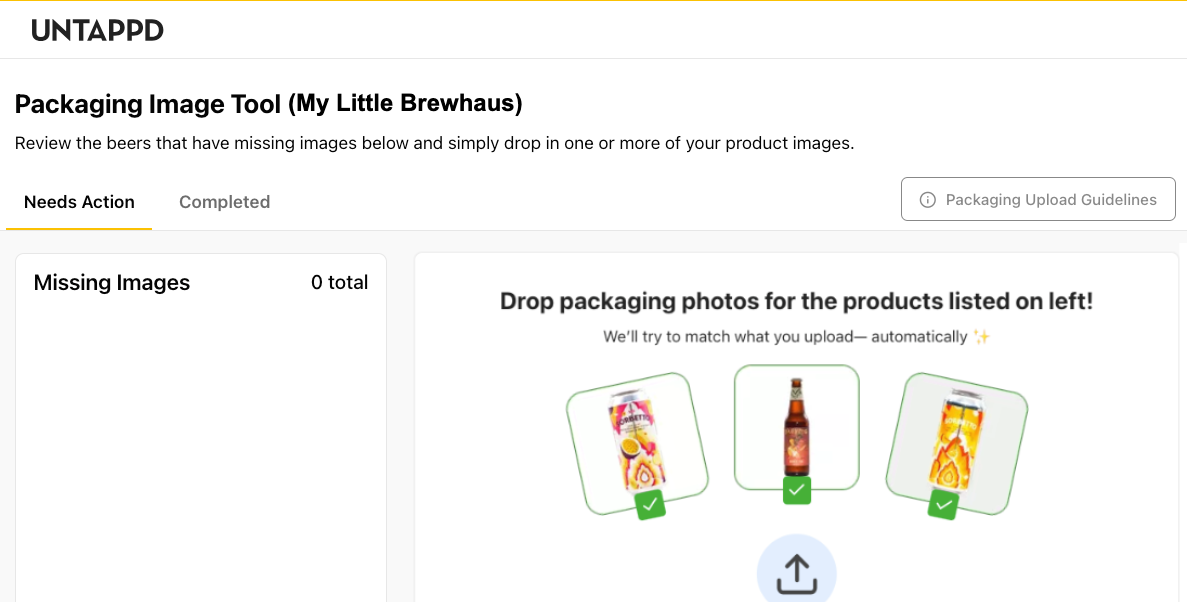Click the "Missing Images" panel heading
The height and width of the screenshot is (602, 1187).
[112, 283]
